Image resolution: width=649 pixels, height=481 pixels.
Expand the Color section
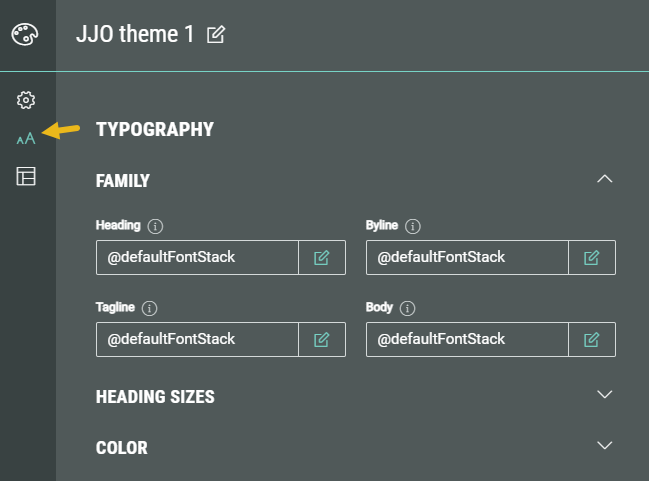pyautogui.click(x=603, y=445)
